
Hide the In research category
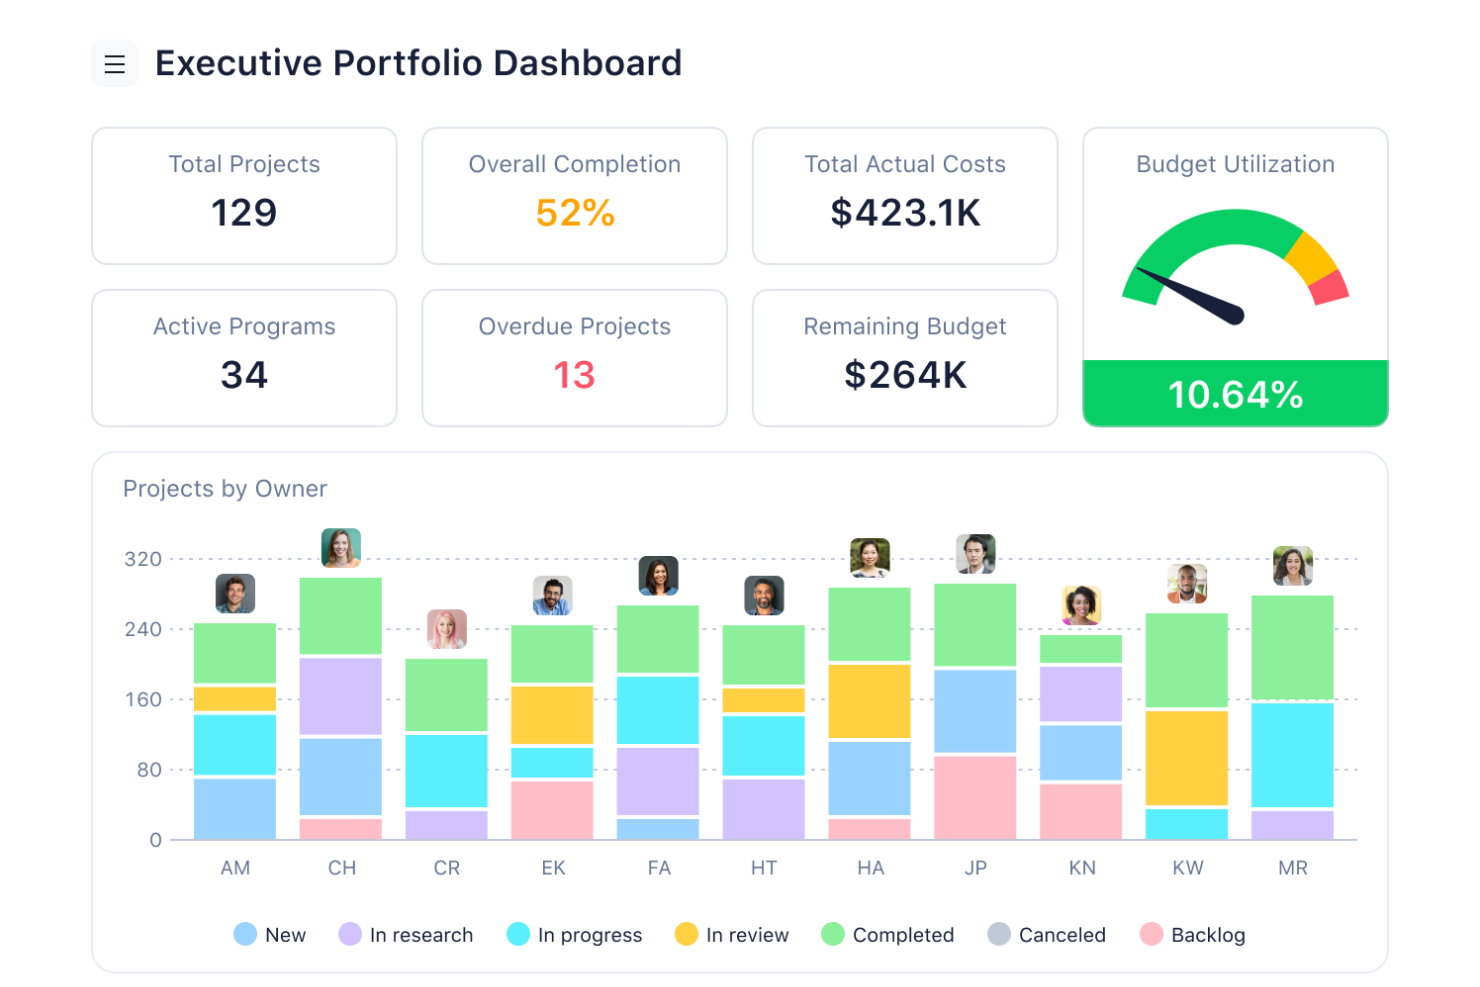coord(406,935)
